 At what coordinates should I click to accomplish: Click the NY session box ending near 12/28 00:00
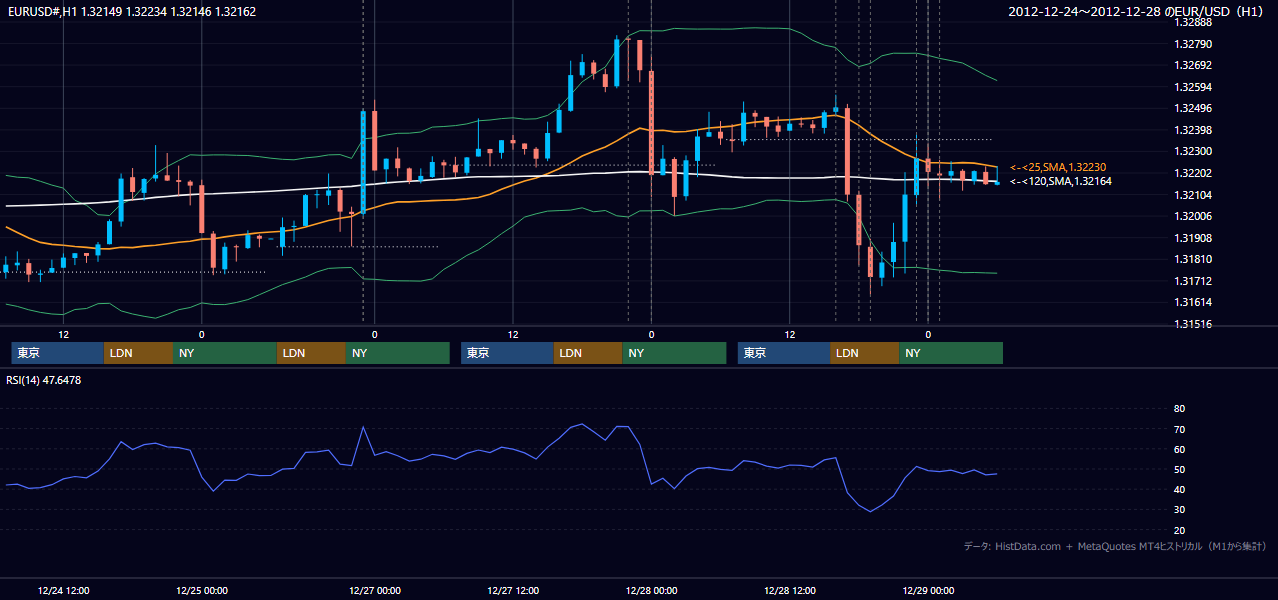point(674,353)
